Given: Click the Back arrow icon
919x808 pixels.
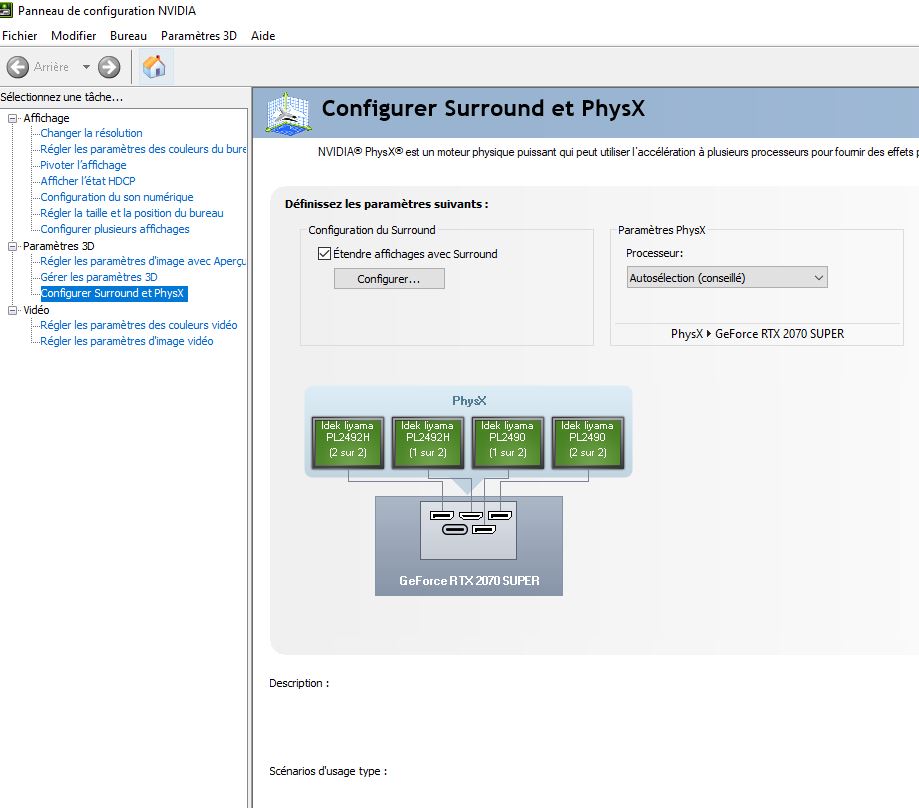Looking at the screenshot, I should pos(18,67).
